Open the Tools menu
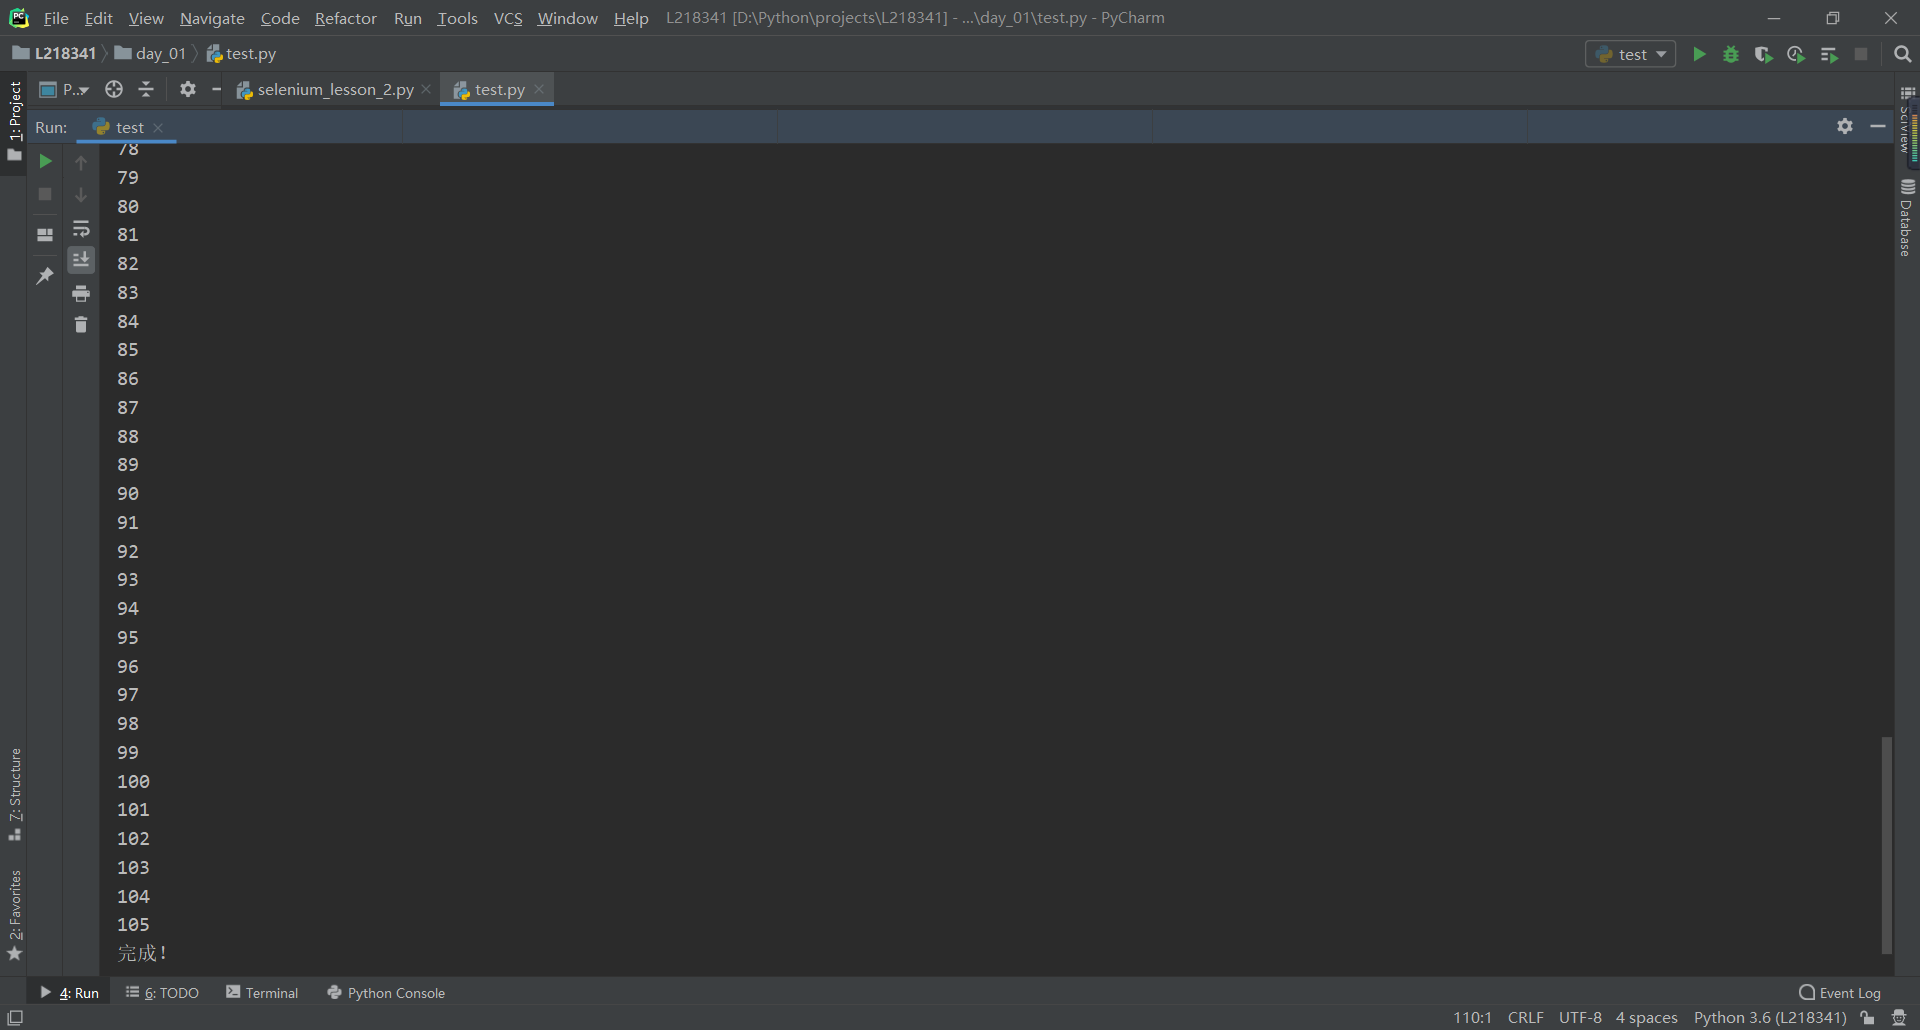This screenshot has width=1920, height=1030. pyautogui.click(x=457, y=18)
